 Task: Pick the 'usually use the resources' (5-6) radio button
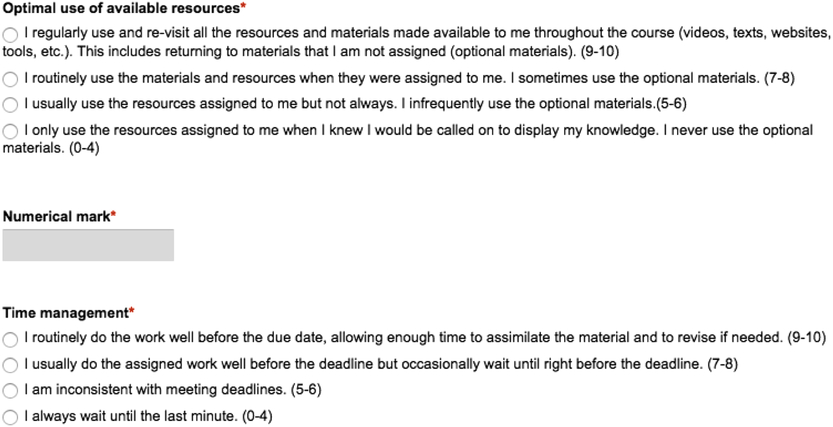click(10, 104)
